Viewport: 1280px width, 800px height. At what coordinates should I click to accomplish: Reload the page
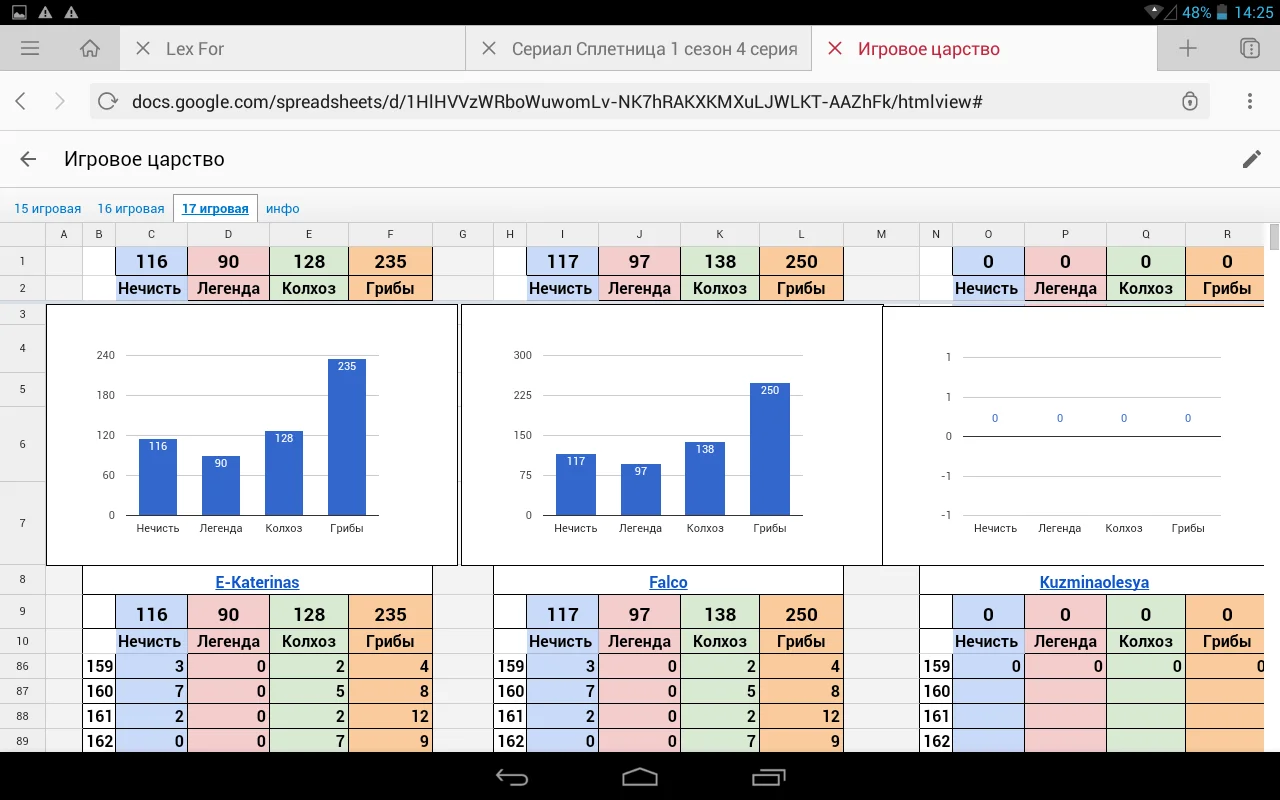pos(108,101)
